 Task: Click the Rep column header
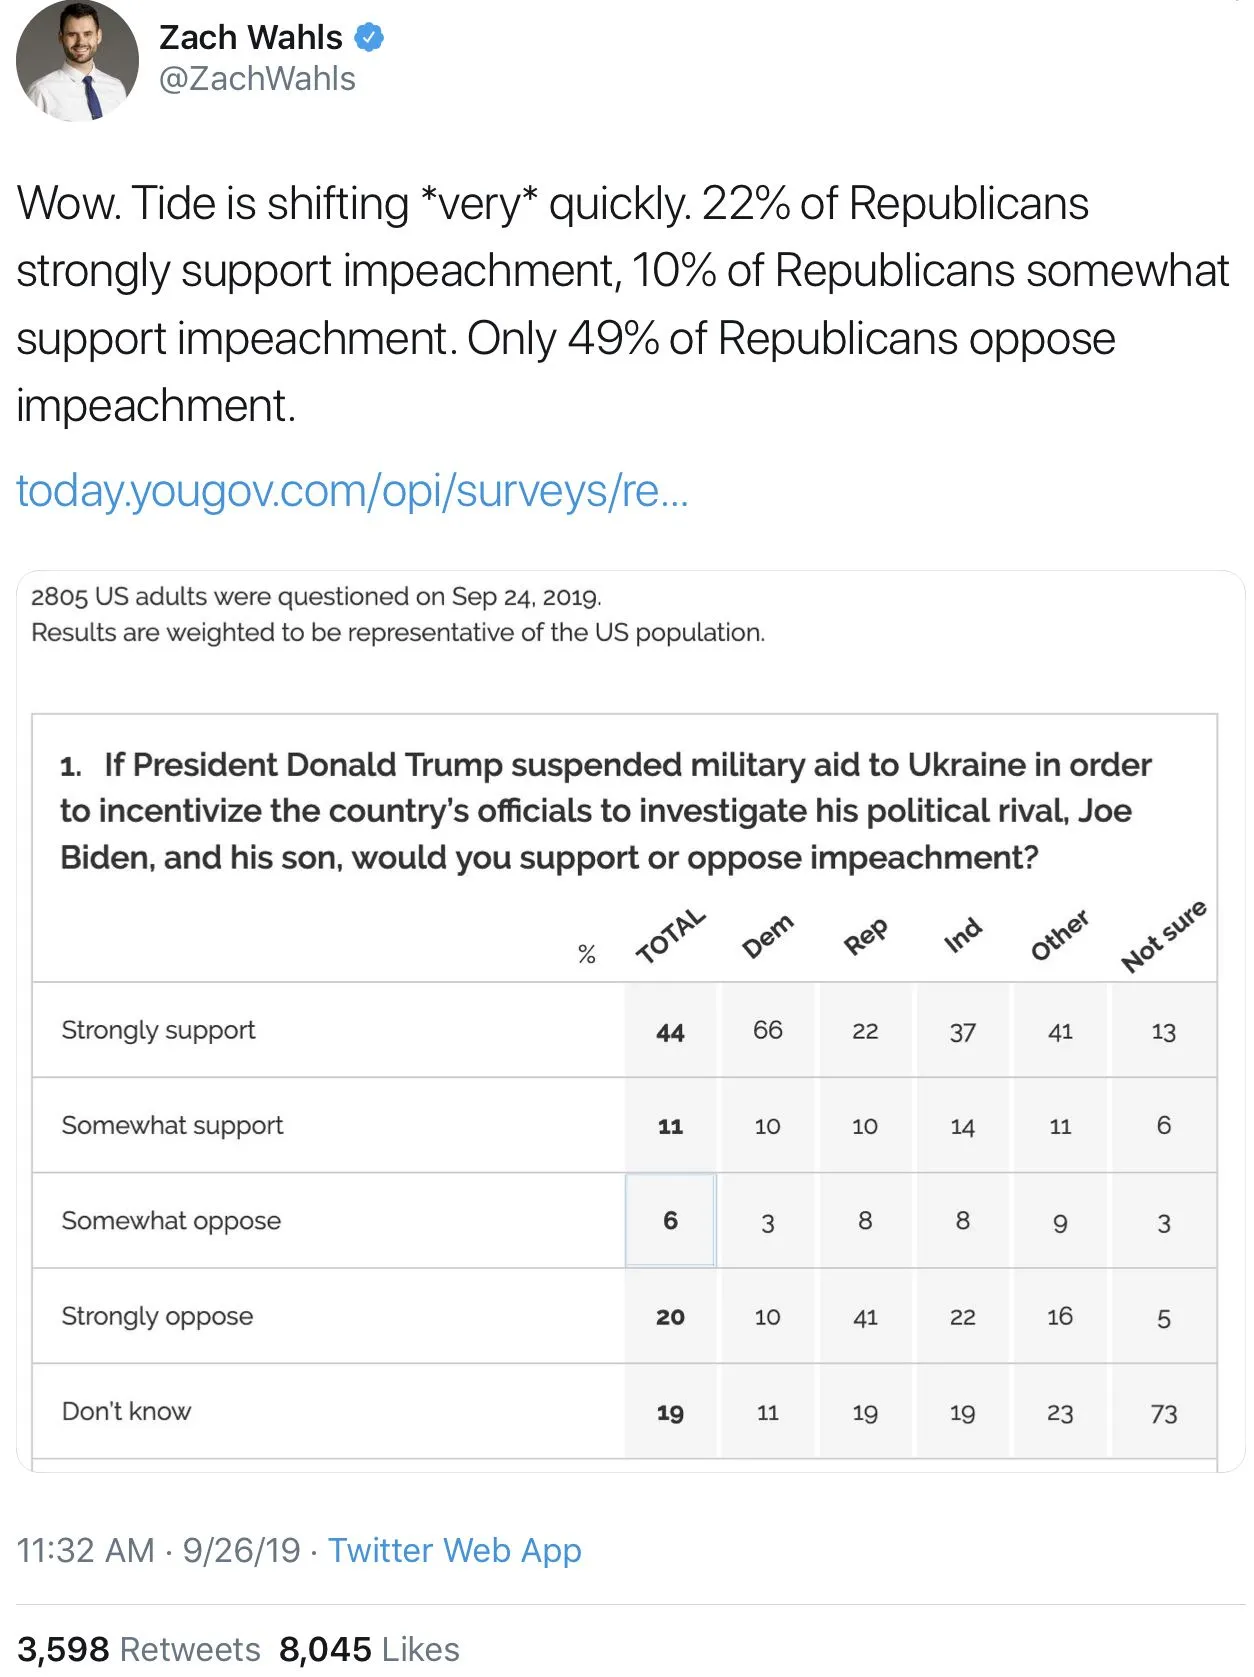[x=865, y=937]
